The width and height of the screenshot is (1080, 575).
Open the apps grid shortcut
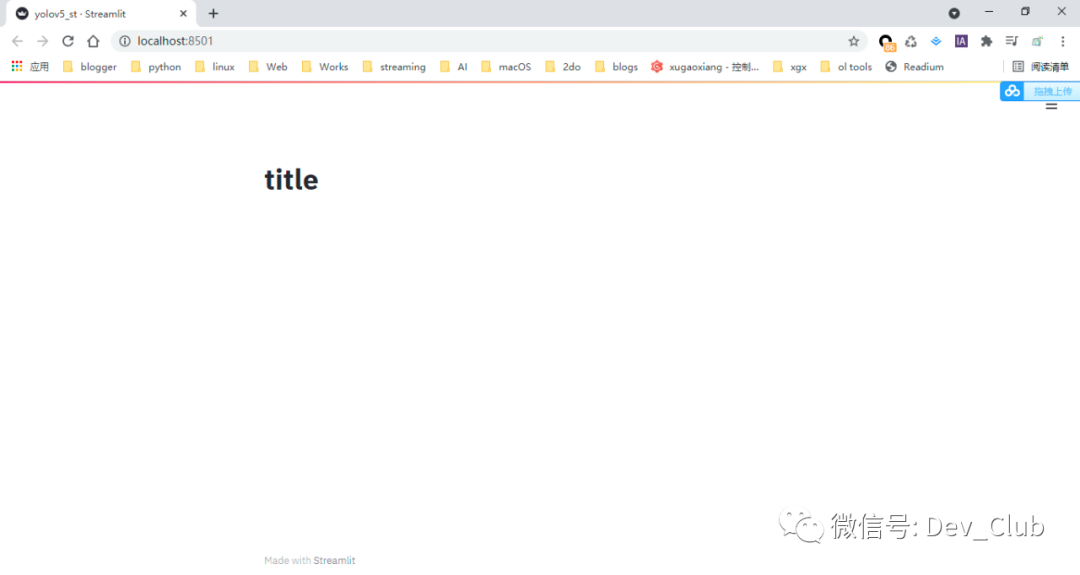(30, 67)
